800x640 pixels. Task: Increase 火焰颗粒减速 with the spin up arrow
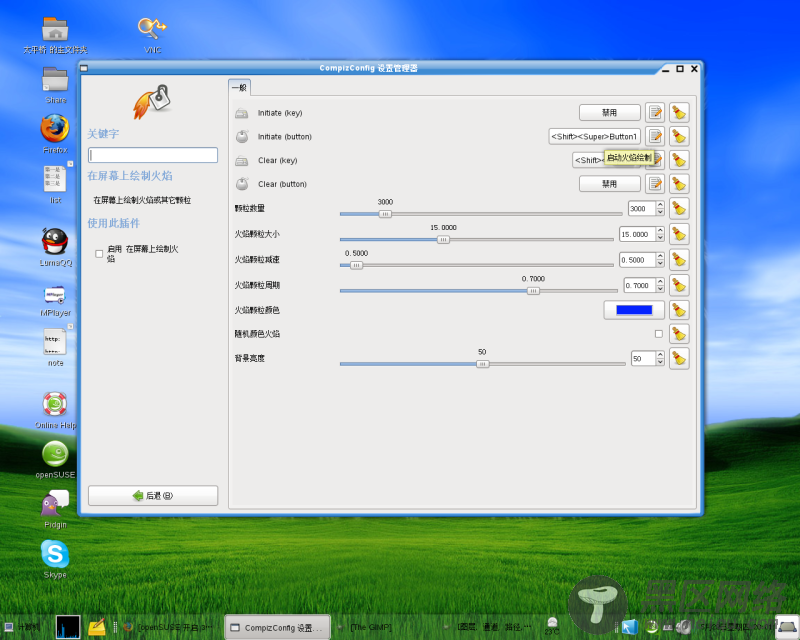coord(660,256)
